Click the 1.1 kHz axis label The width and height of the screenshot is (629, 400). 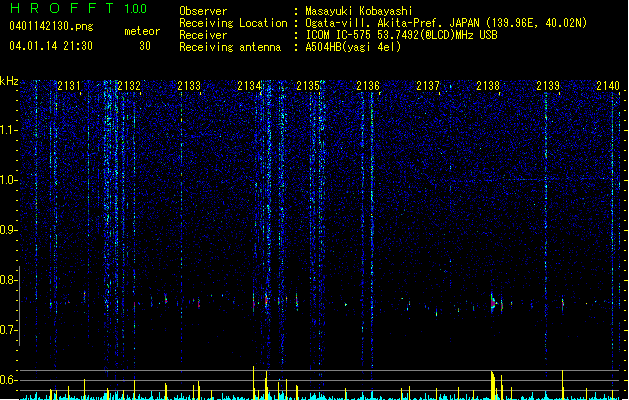(8, 130)
